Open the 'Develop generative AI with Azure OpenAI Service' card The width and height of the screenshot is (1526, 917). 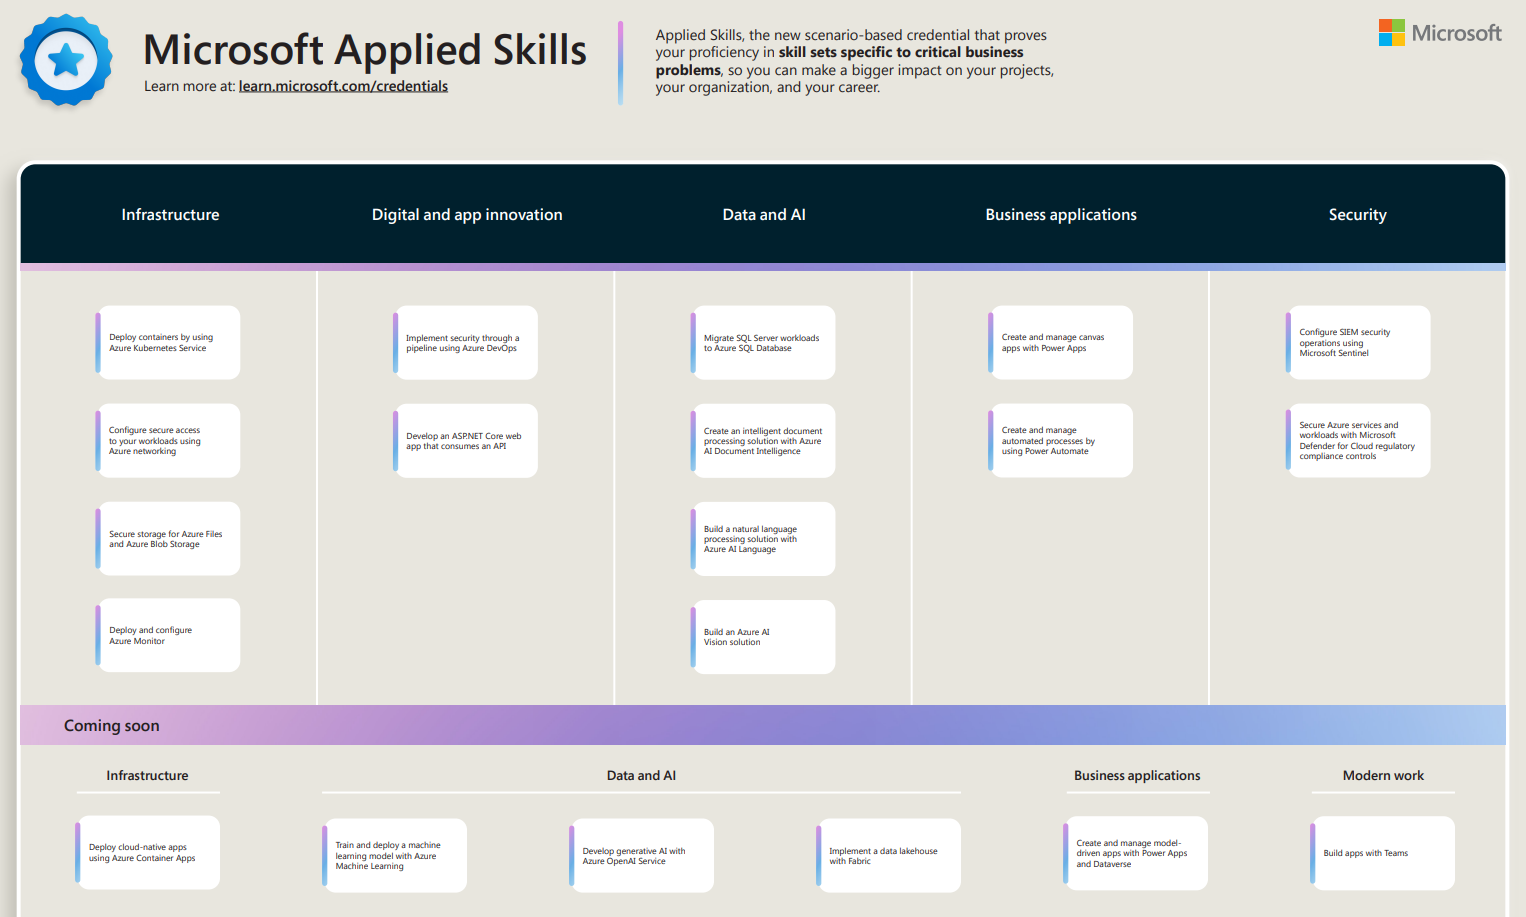tap(642, 855)
